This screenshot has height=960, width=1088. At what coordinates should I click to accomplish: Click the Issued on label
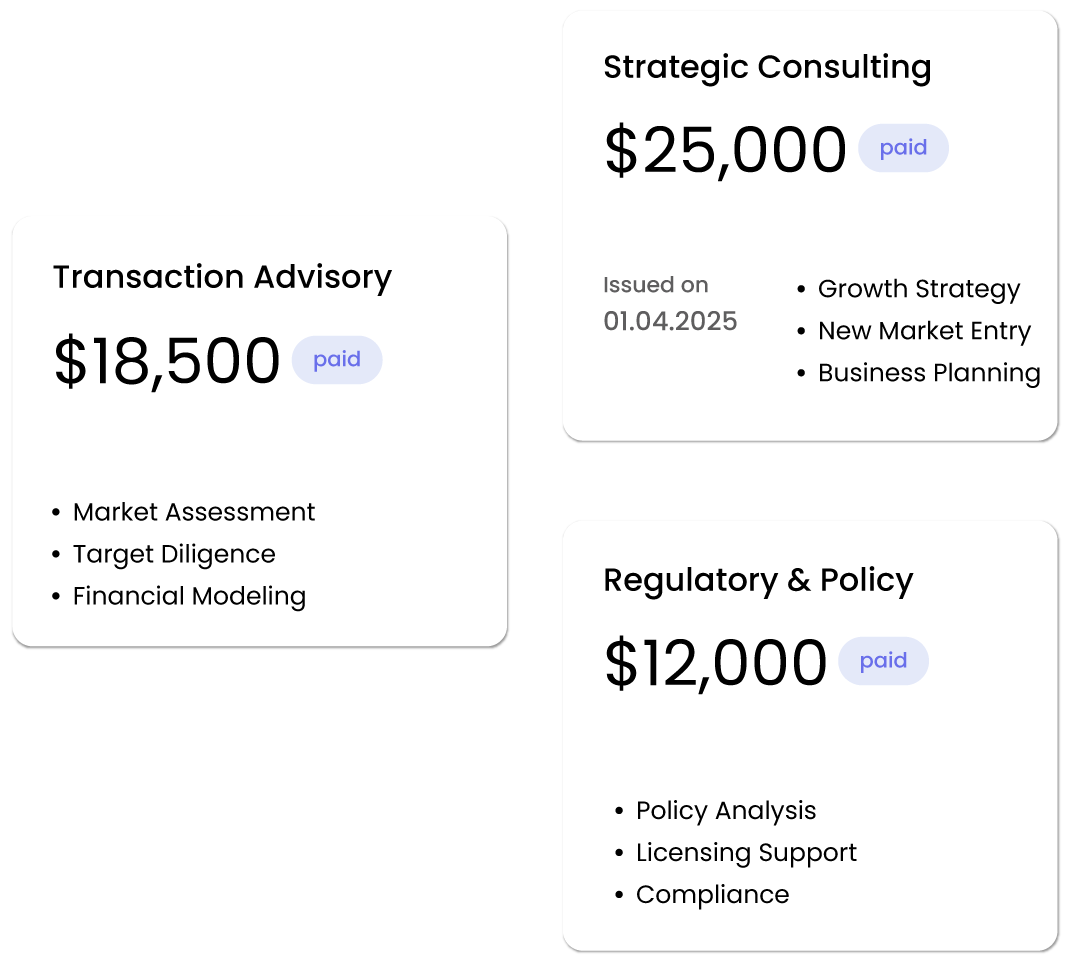pos(655,285)
